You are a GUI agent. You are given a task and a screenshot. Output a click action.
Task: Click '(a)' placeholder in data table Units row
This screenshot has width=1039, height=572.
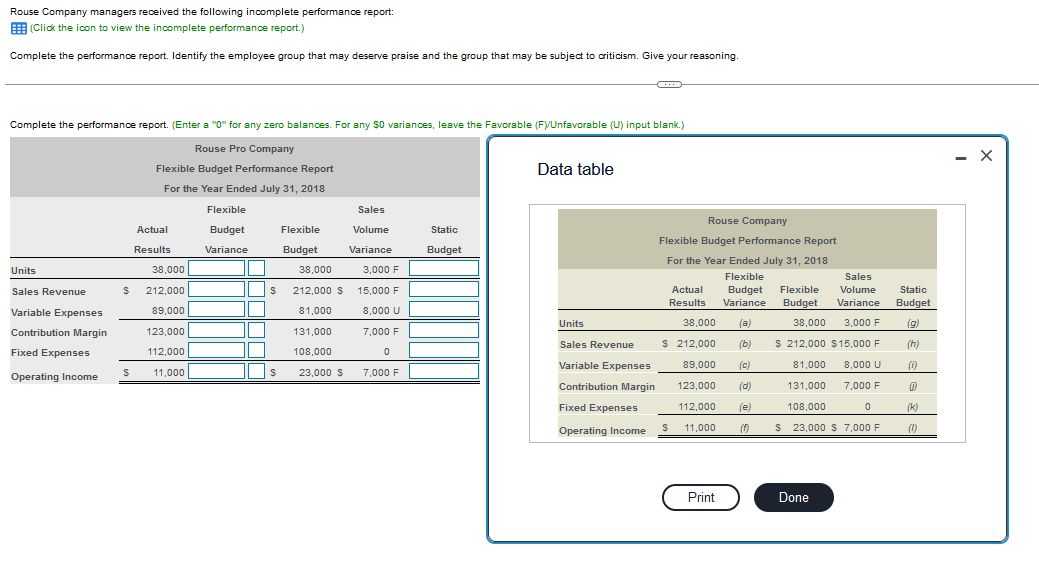pyautogui.click(x=745, y=323)
